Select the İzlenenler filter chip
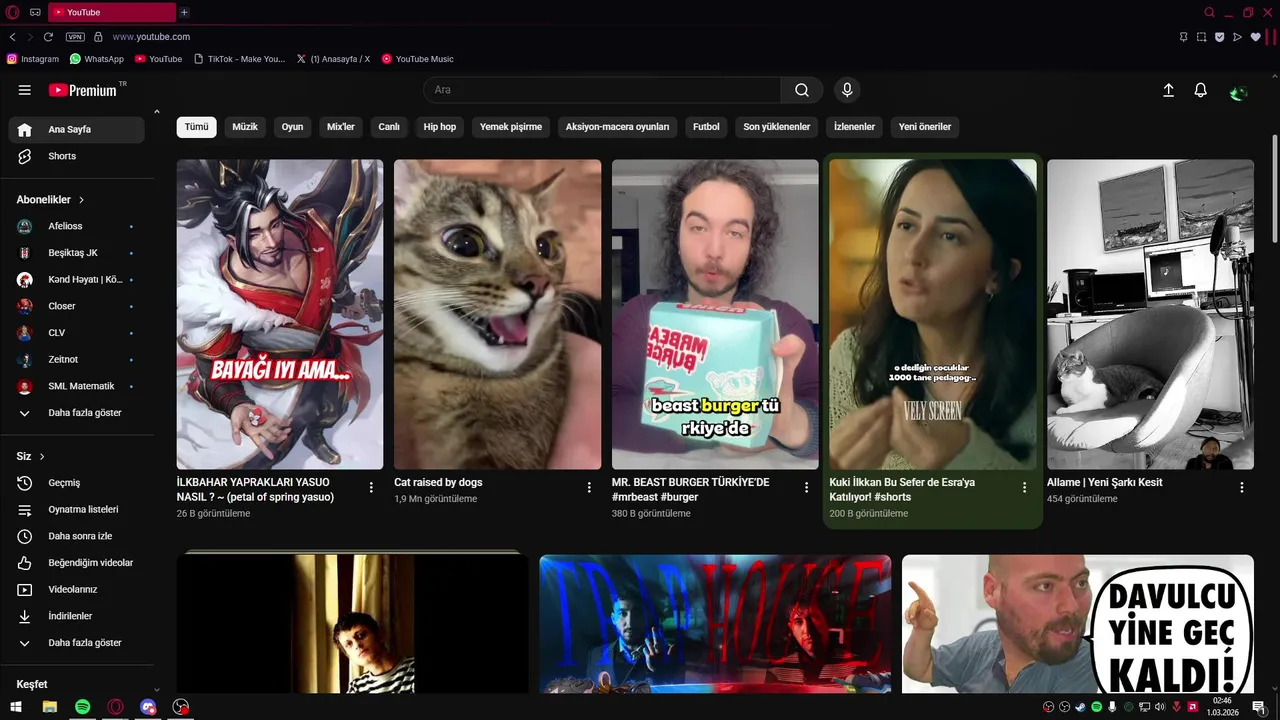This screenshot has width=1280, height=720. tap(854, 127)
